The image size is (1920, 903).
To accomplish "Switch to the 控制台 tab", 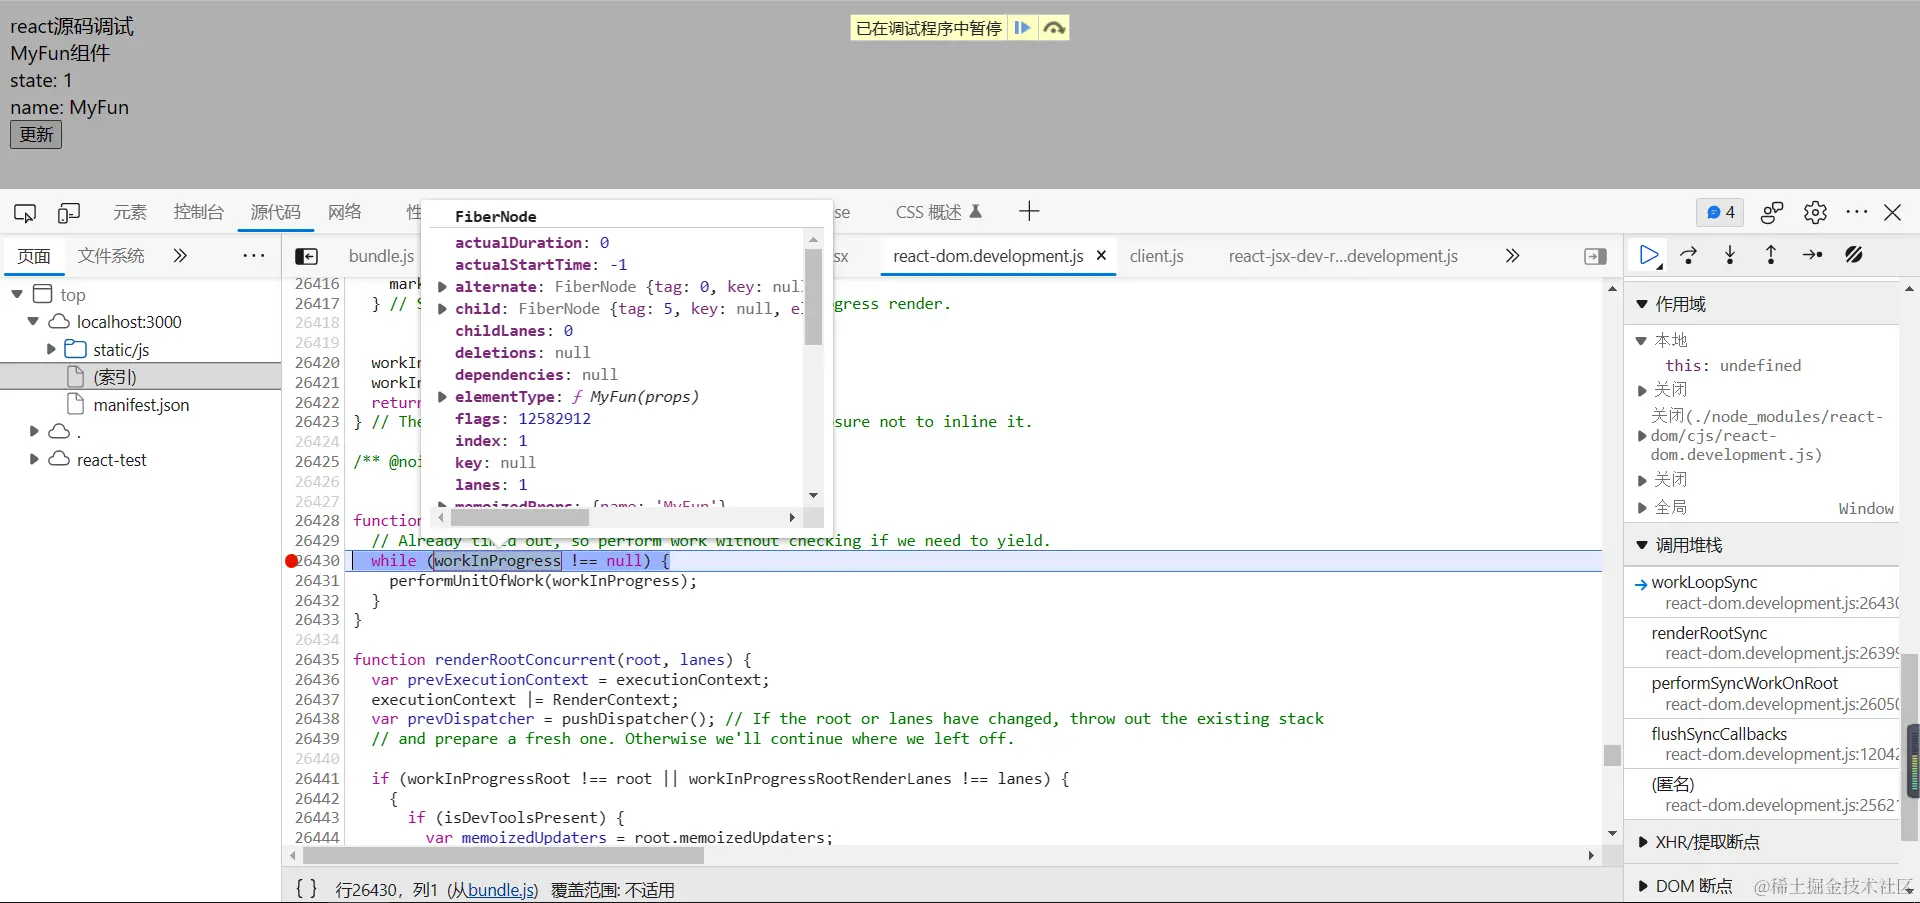I will (198, 212).
